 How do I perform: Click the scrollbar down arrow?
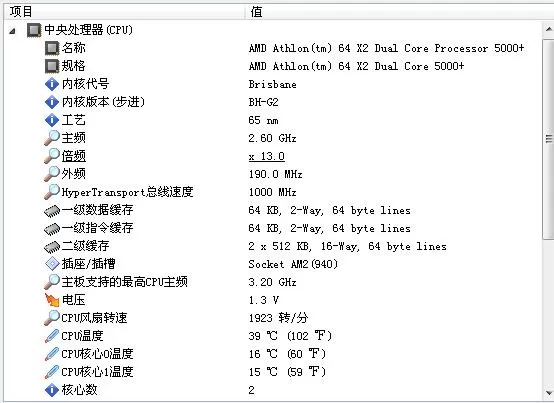pos(549,392)
